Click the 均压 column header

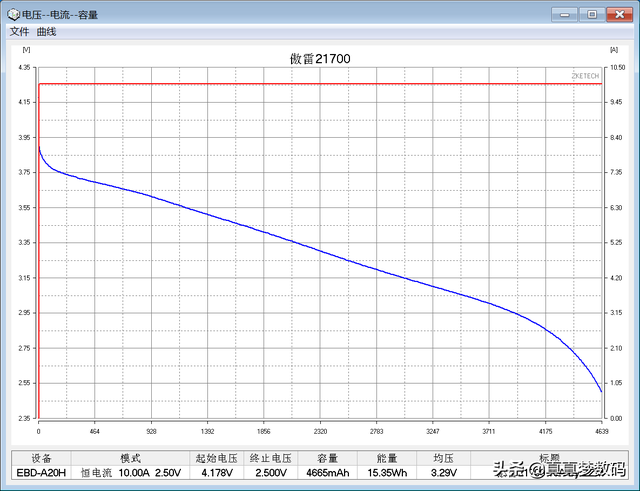pyautogui.click(x=443, y=458)
